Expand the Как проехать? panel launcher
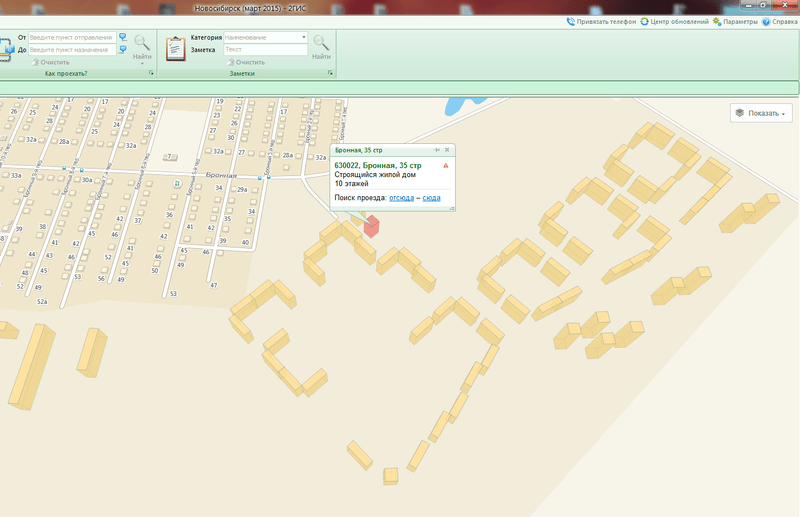The width and height of the screenshot is (800, 517). coord(150,74)
